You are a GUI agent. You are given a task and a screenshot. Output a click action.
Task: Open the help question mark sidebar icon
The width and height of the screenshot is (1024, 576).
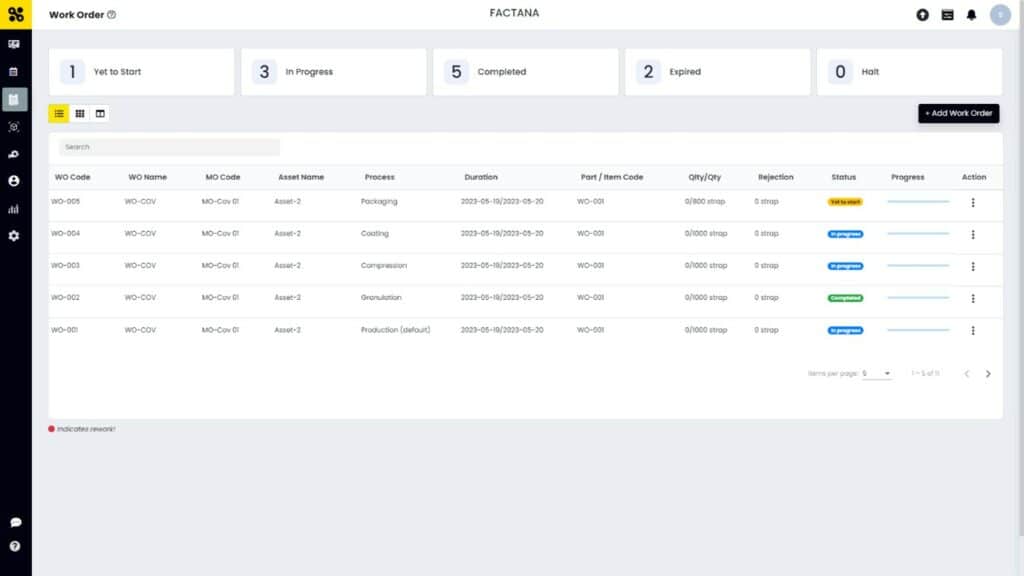(15, 547)
